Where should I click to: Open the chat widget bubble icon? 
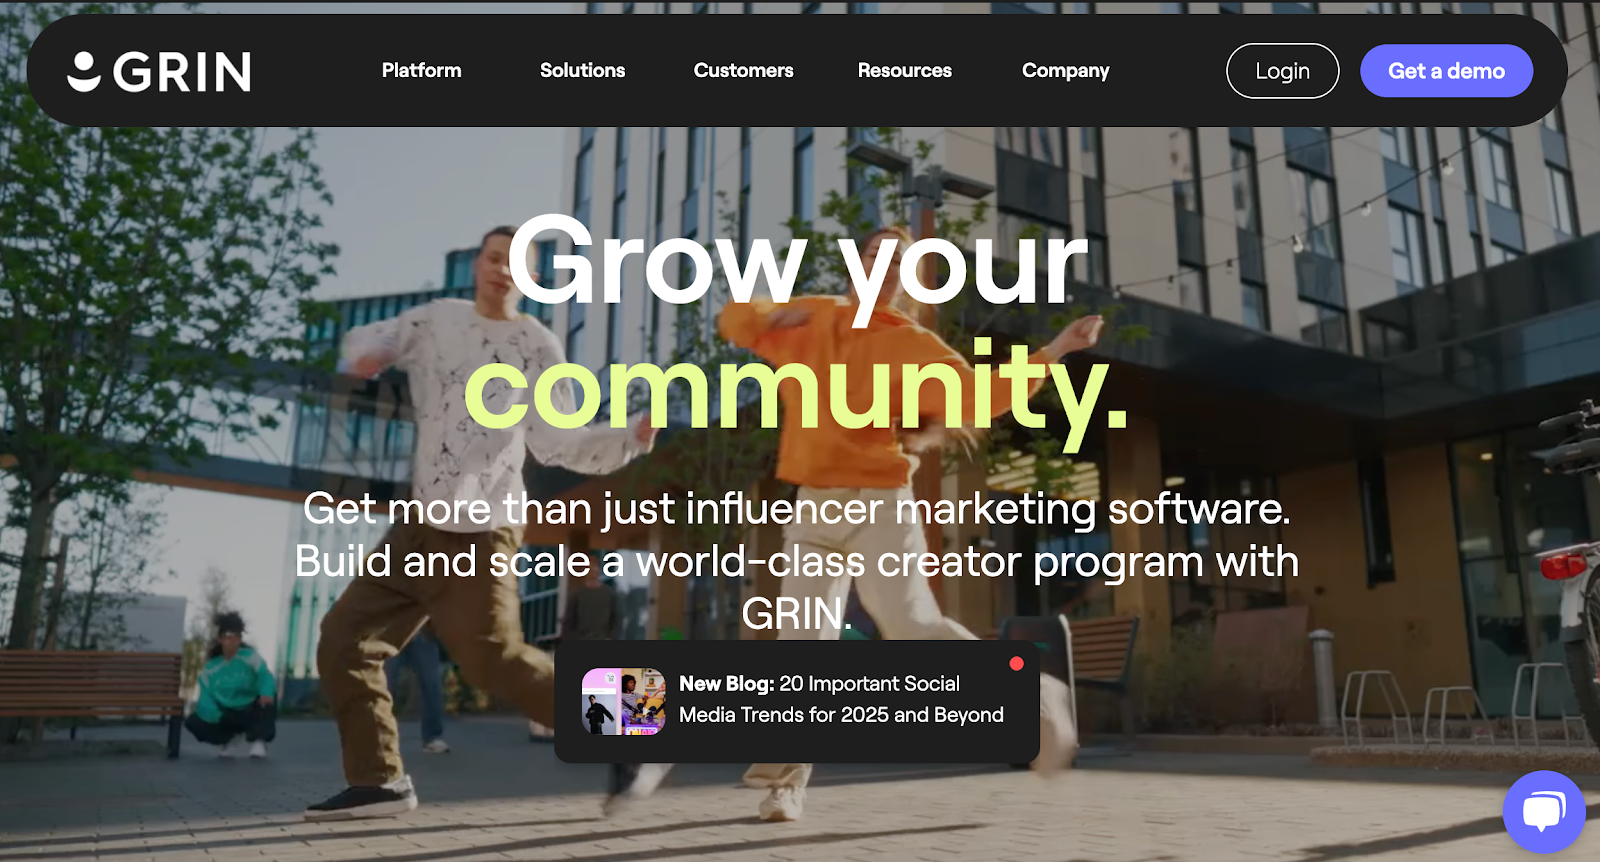[x=1544, y=811]
